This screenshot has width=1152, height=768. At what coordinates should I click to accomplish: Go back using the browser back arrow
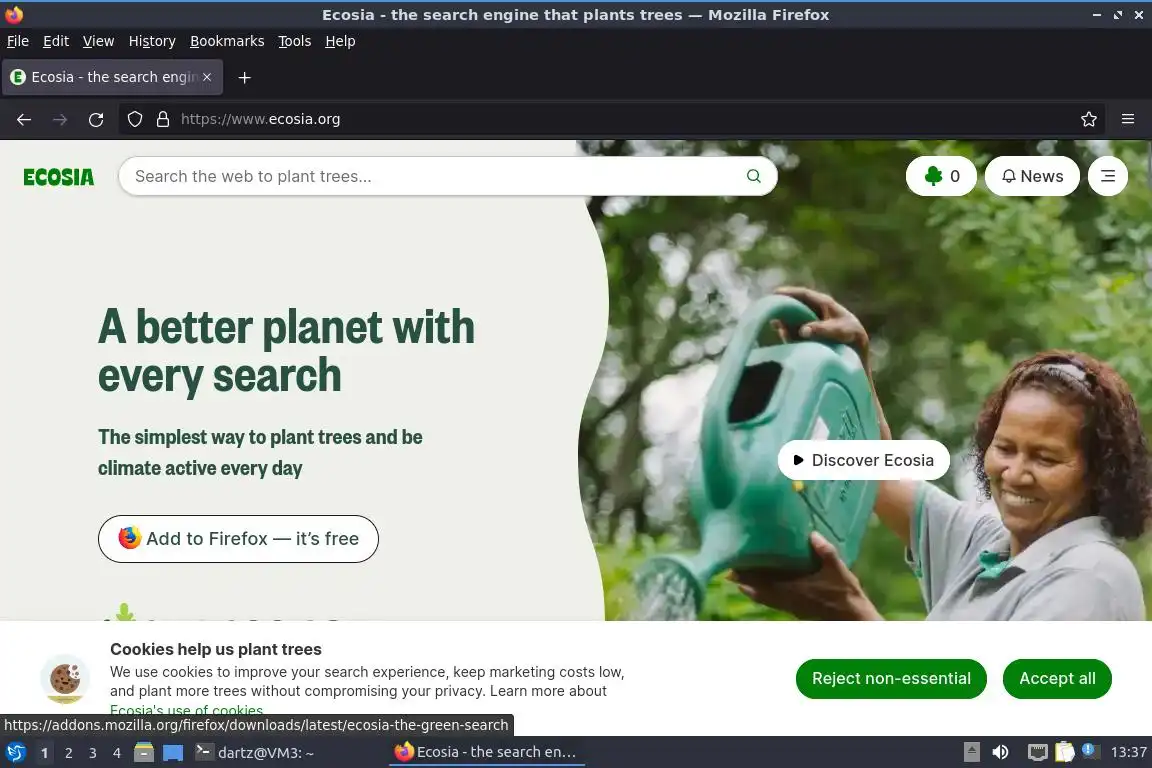click(24, 119)
